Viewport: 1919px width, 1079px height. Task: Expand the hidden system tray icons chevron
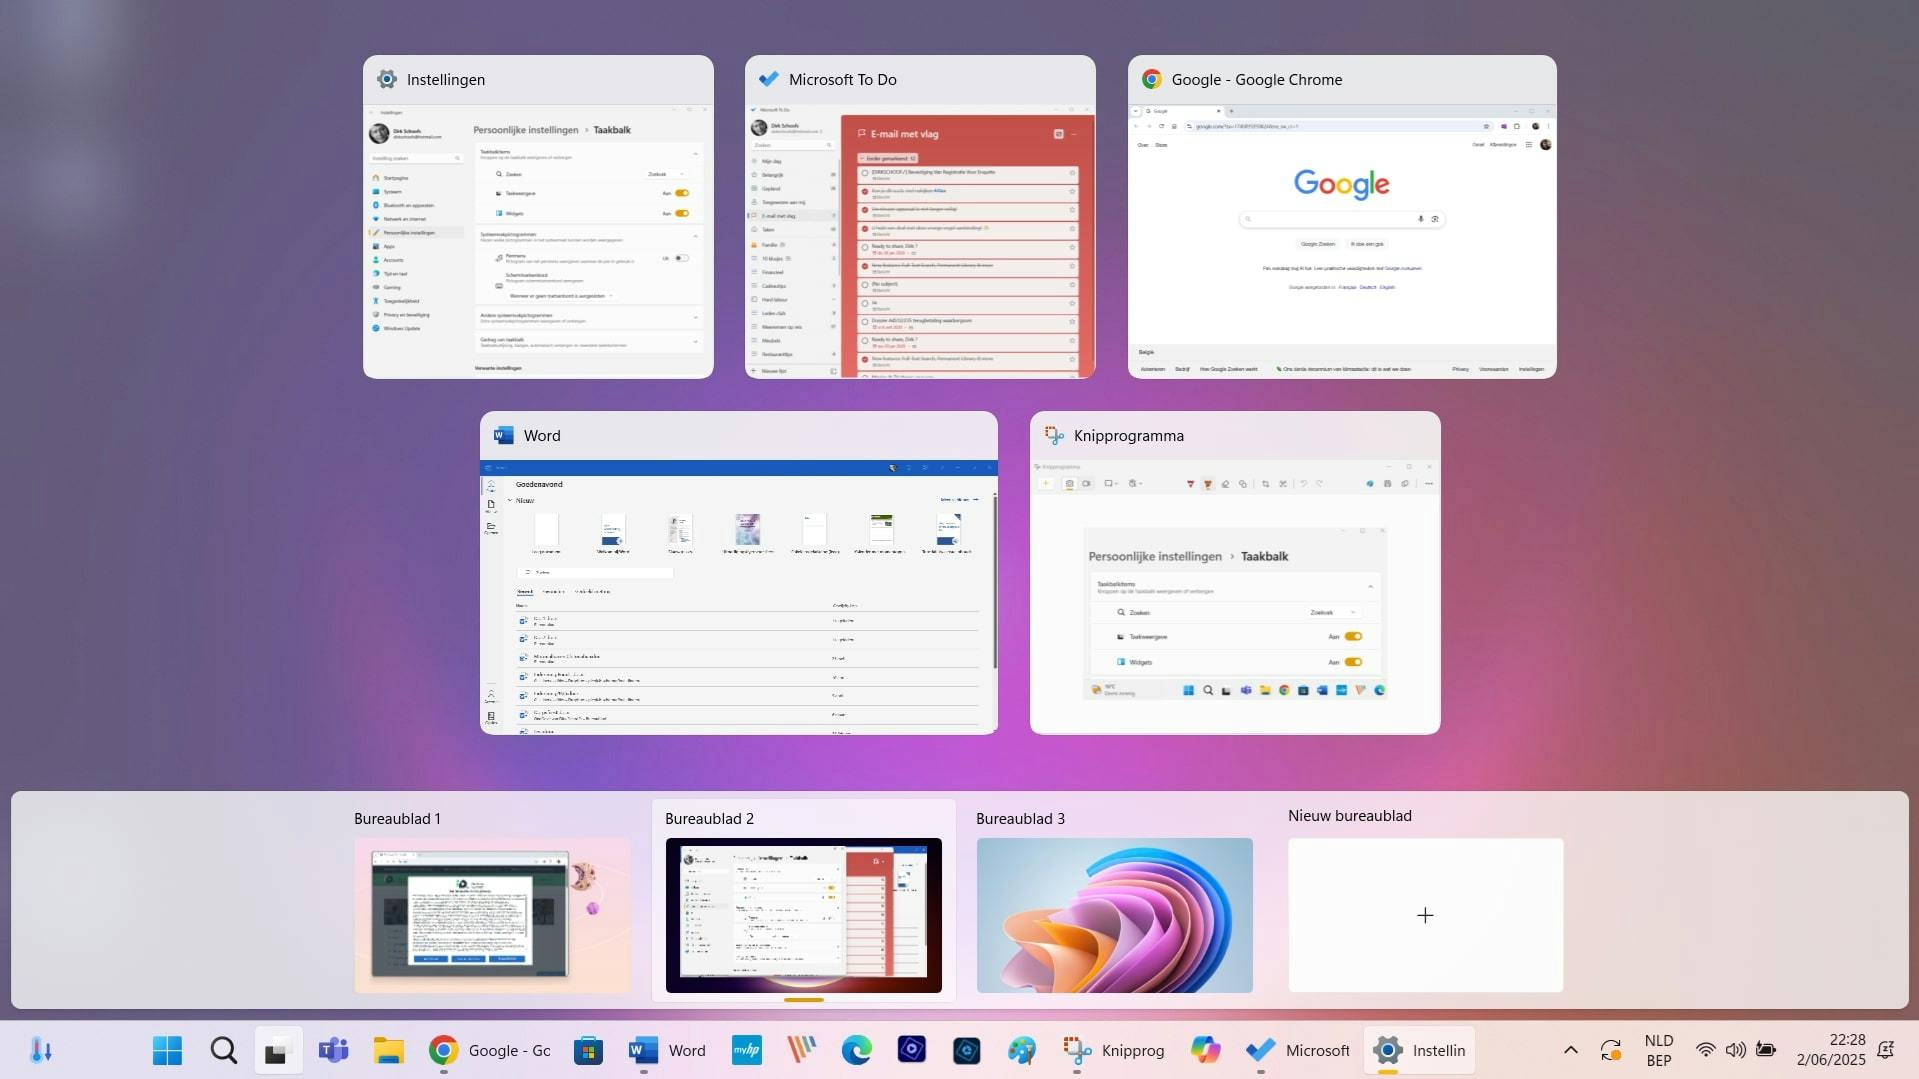(1571, 1051)
